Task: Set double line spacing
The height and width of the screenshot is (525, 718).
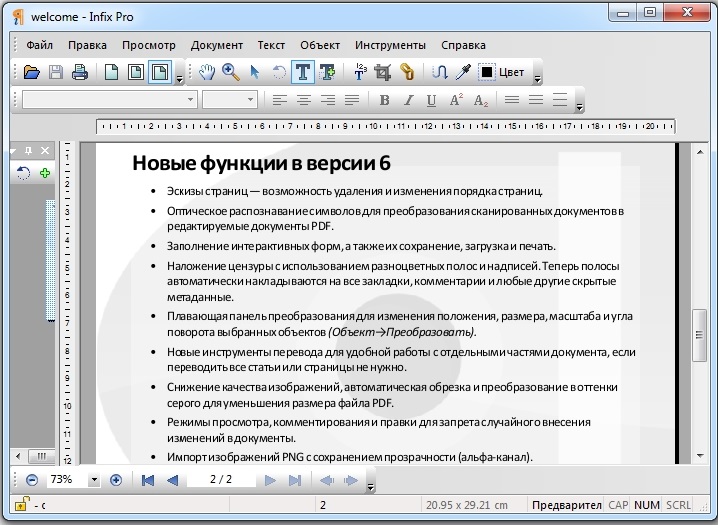Action: point(560,100)
